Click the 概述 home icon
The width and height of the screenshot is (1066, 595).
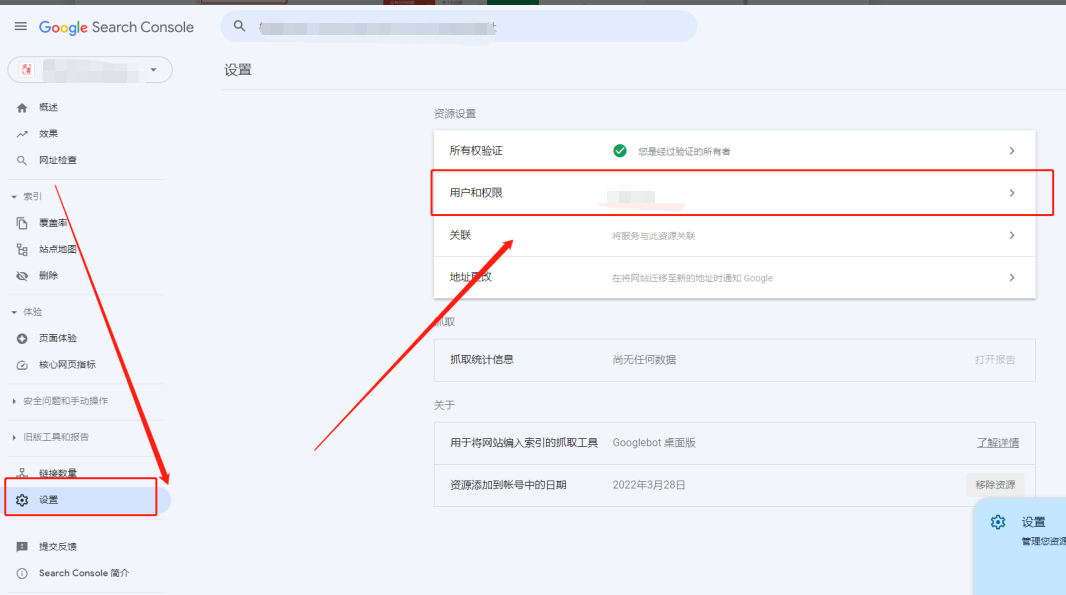(22, 108)
